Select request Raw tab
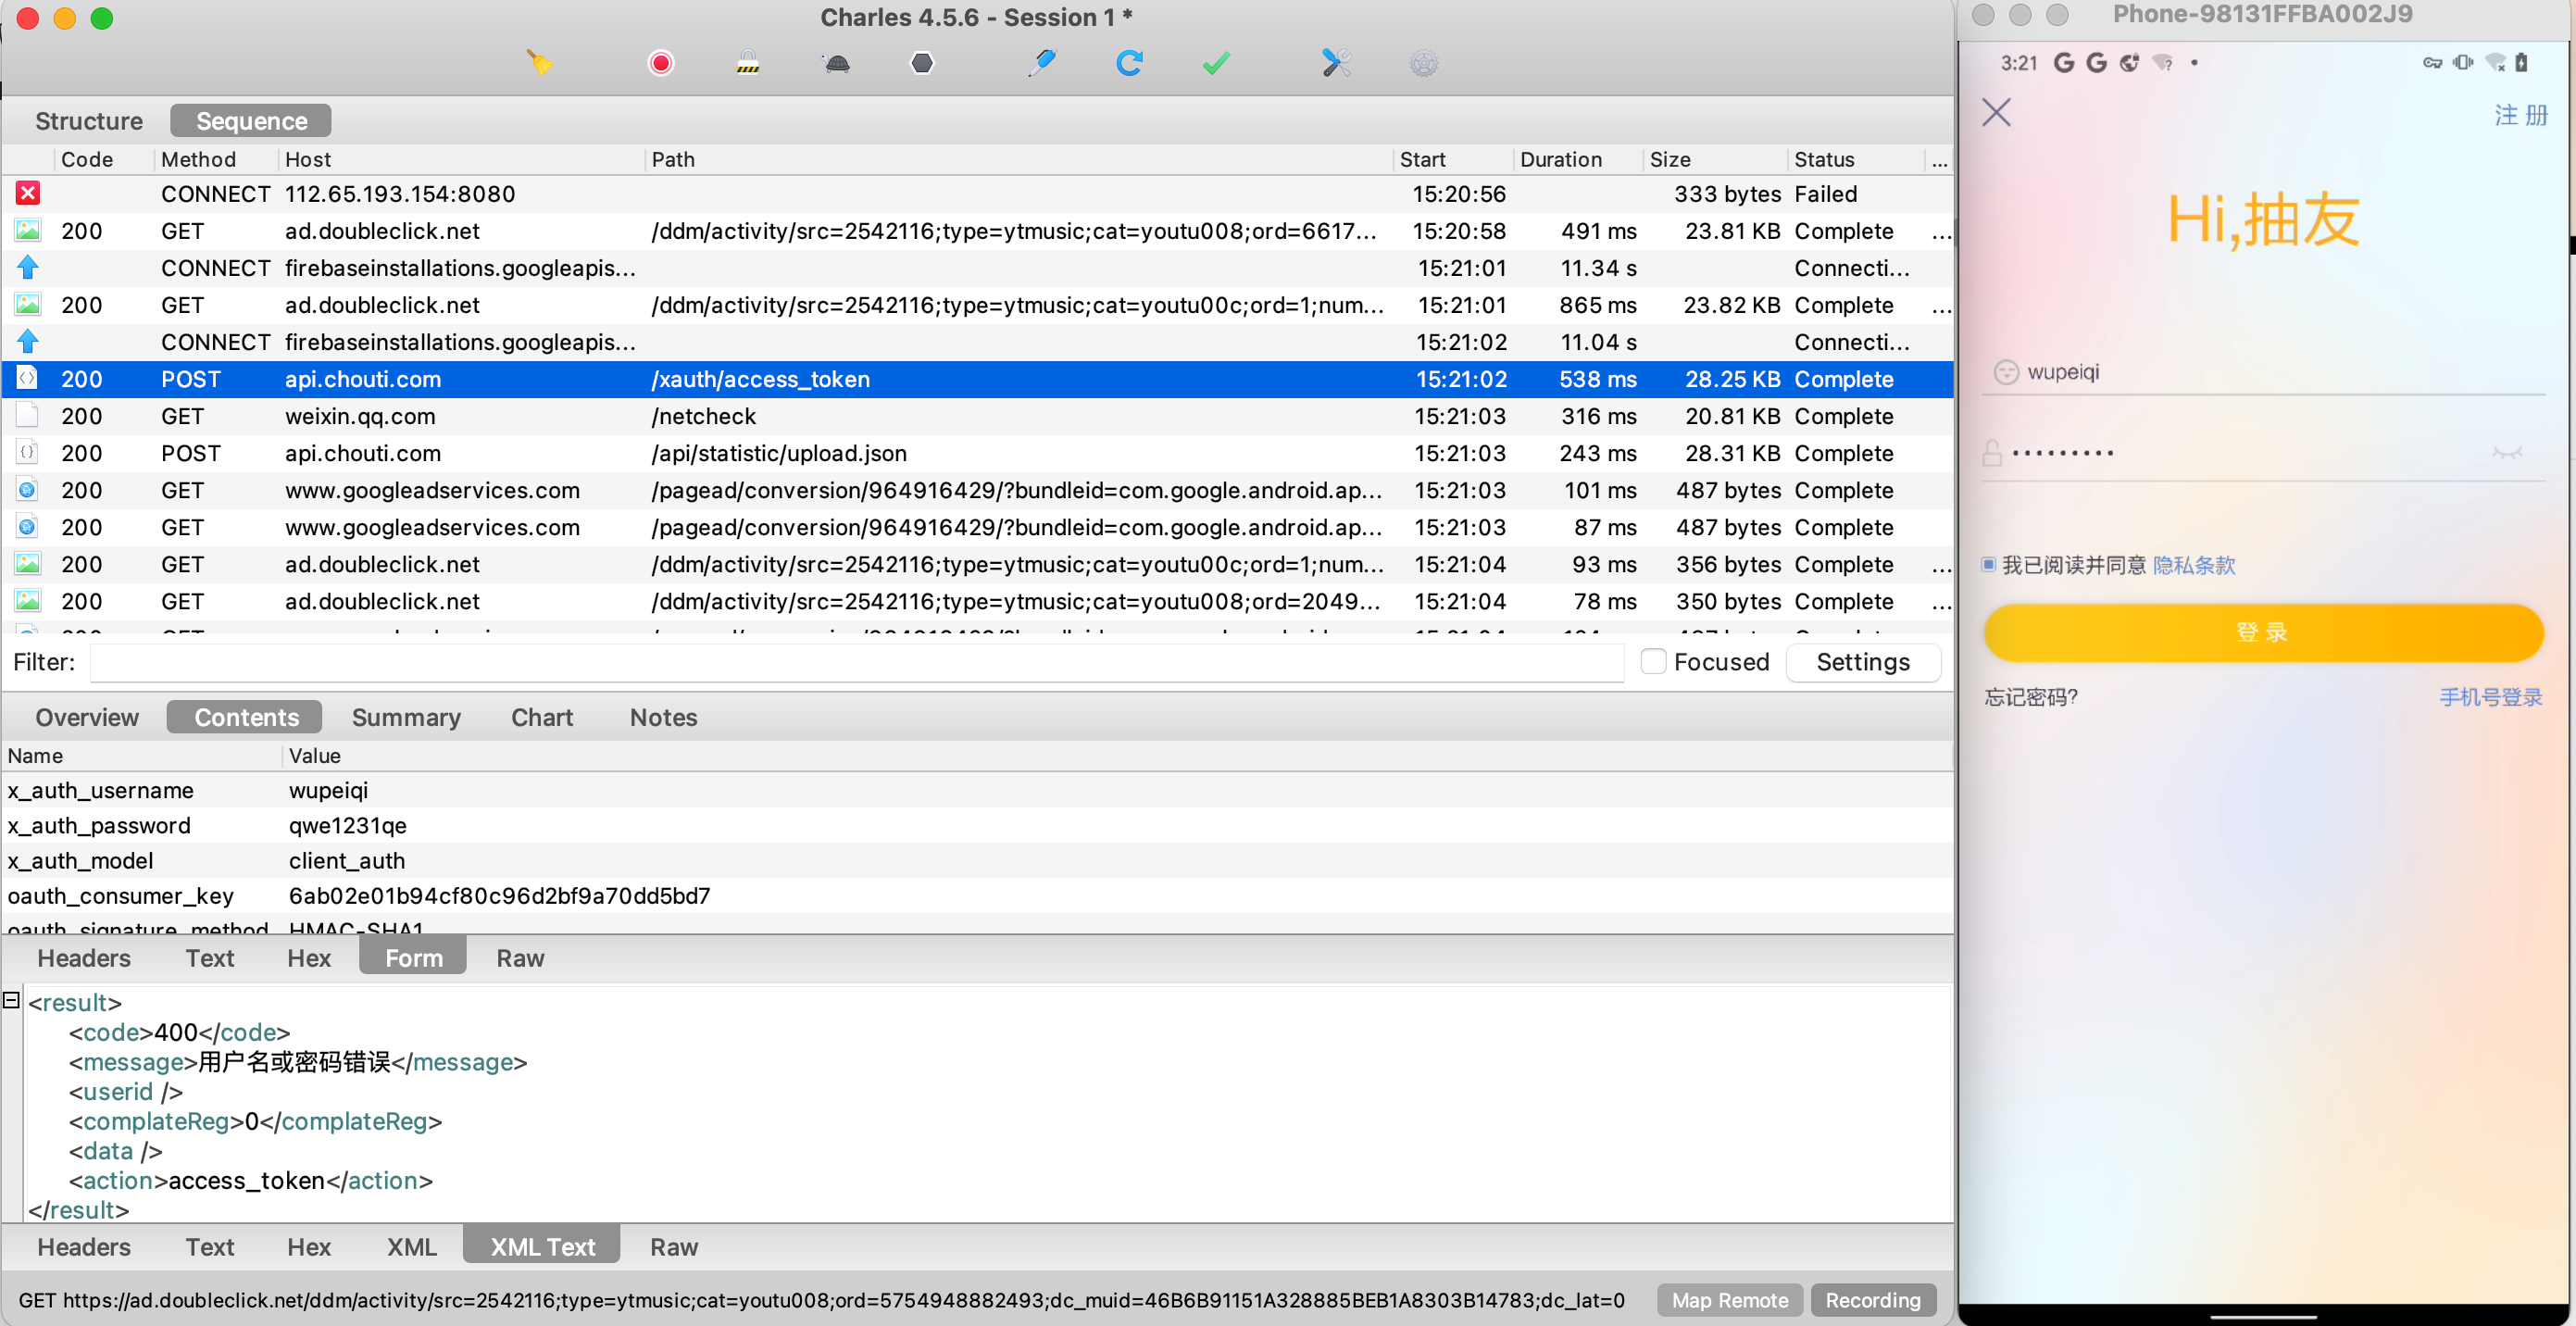Screen dimensions: 2576x1326 [520, 958]
